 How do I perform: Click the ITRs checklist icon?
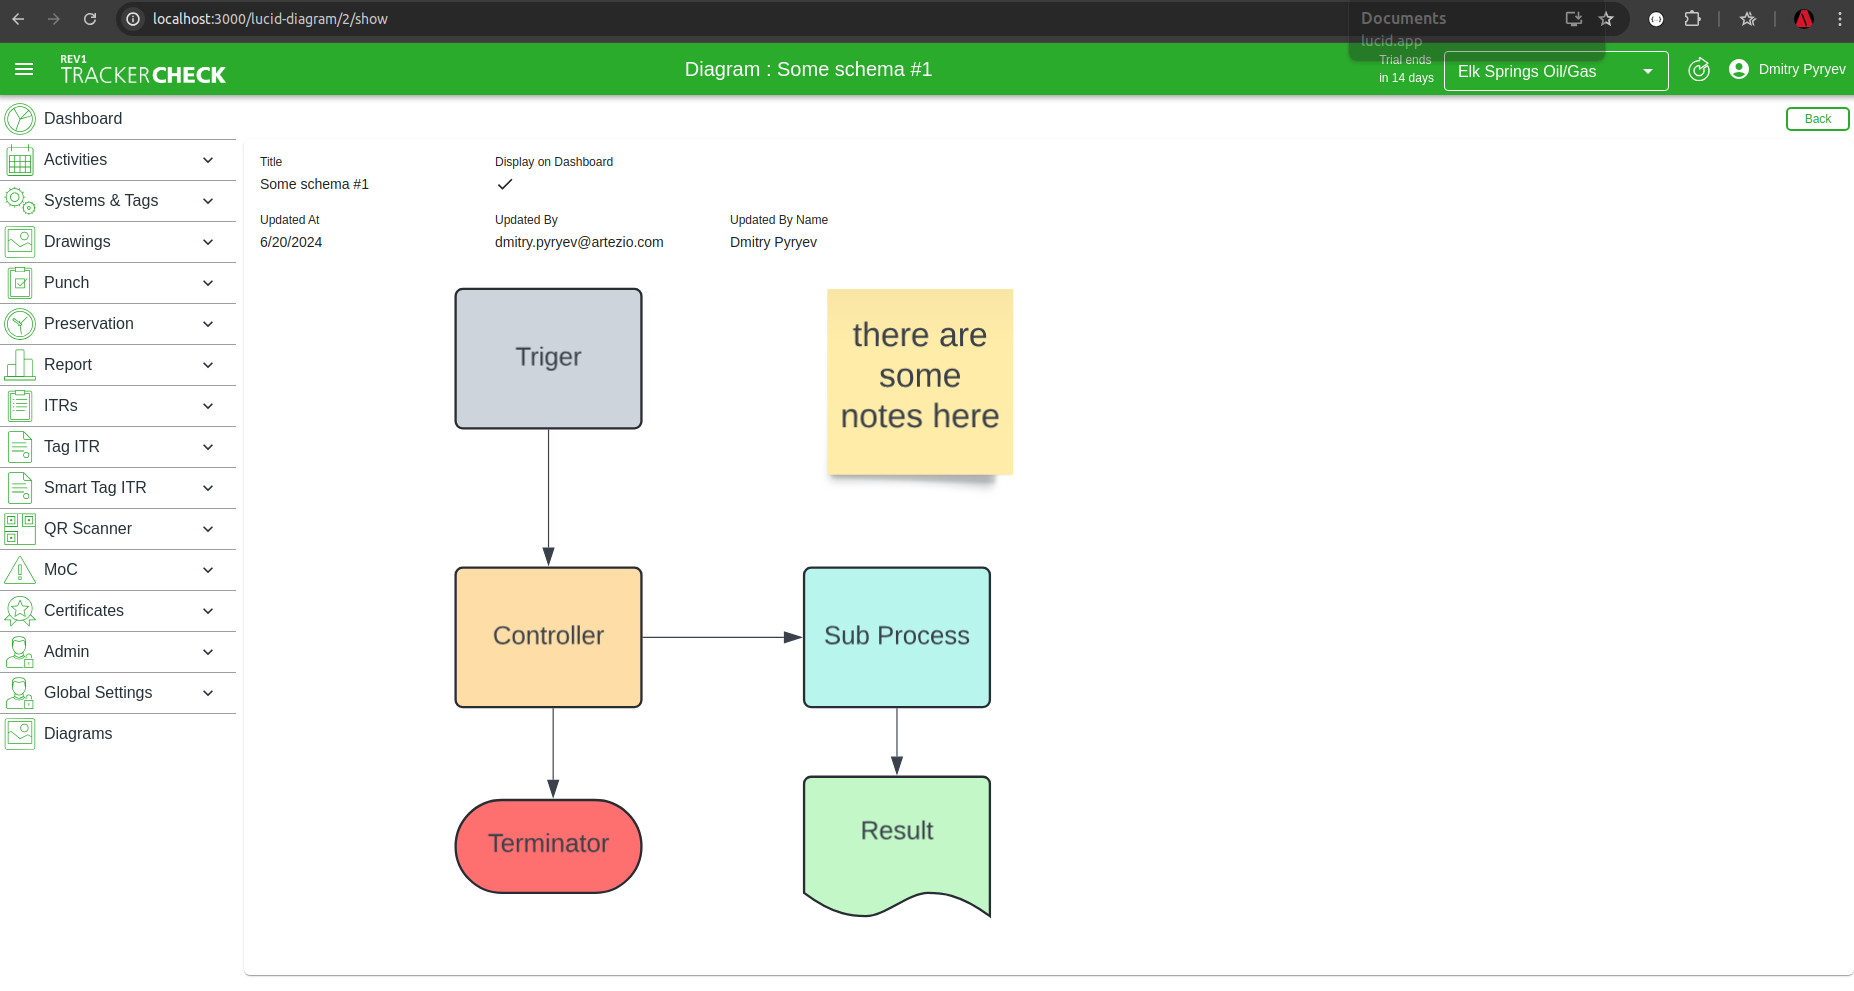click(x=20, y=406)
